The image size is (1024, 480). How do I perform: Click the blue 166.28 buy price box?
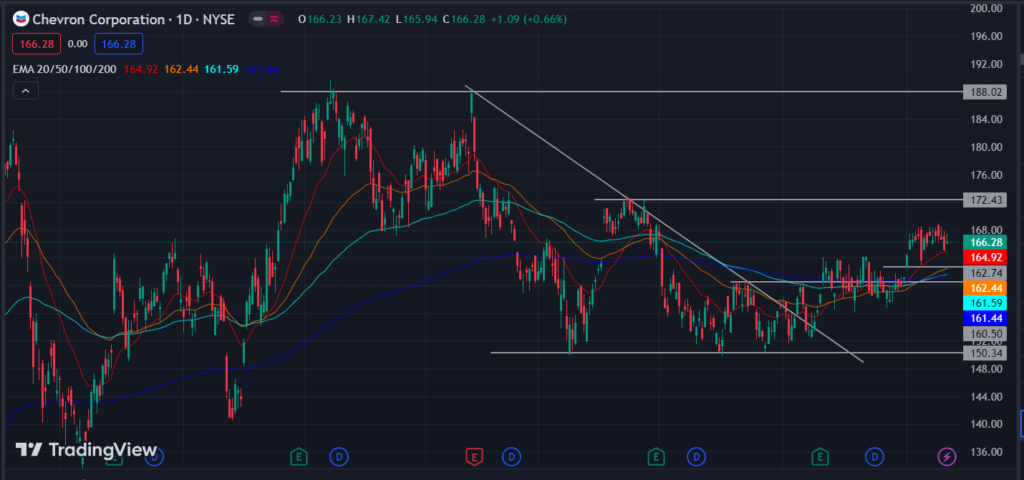(119, 44)
